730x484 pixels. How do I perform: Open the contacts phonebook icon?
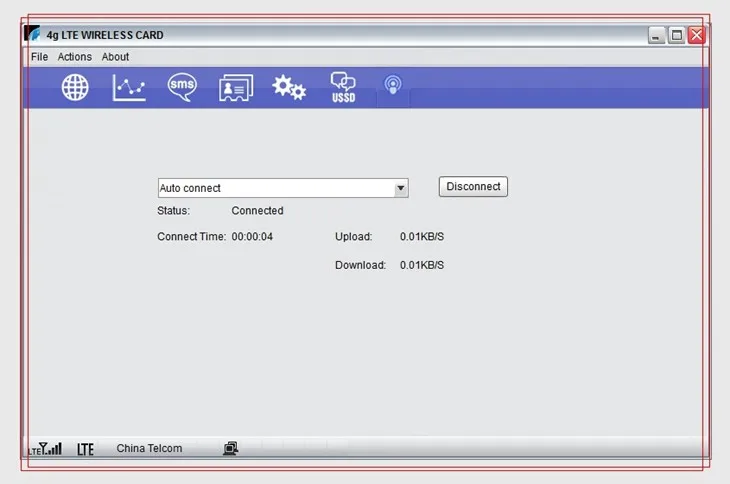236,88
